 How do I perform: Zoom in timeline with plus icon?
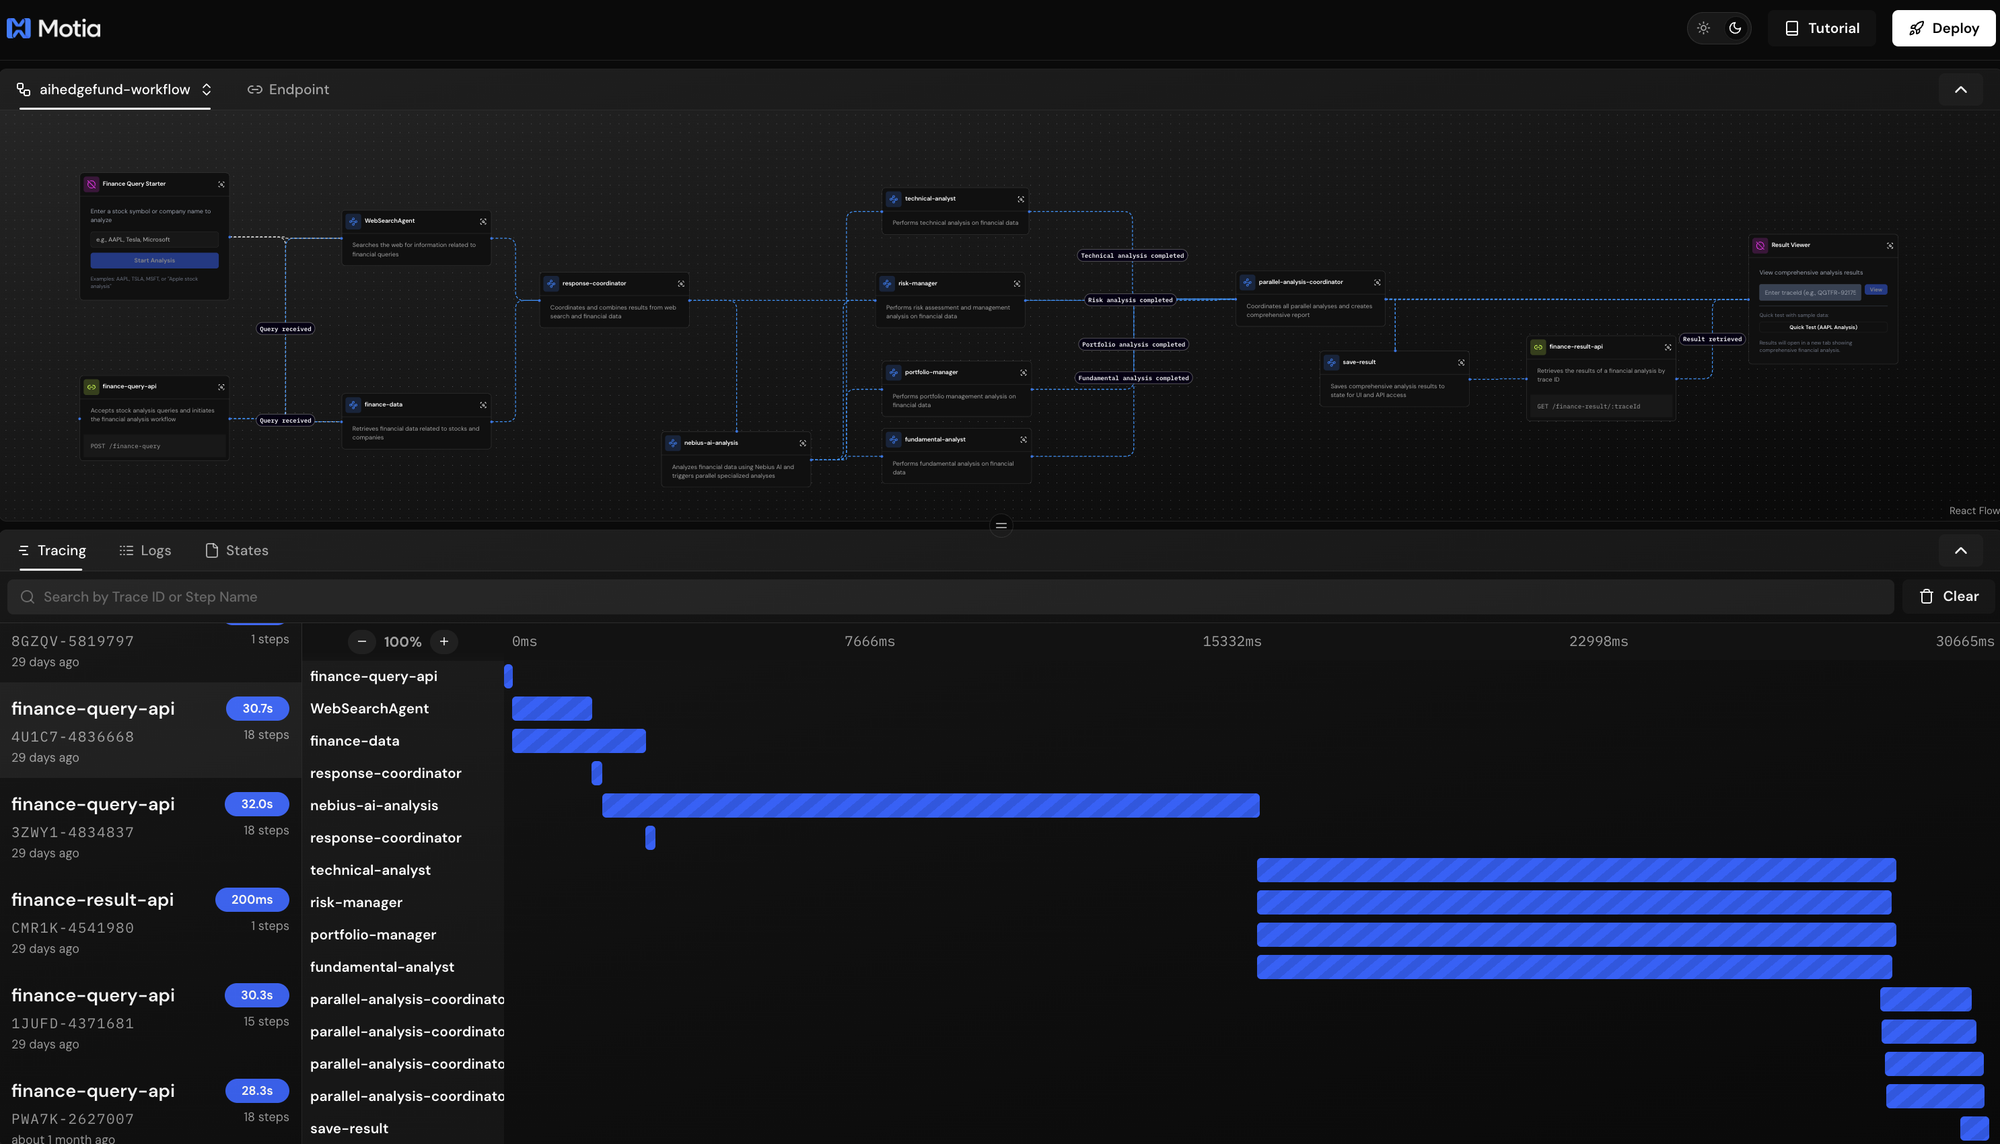444,642
